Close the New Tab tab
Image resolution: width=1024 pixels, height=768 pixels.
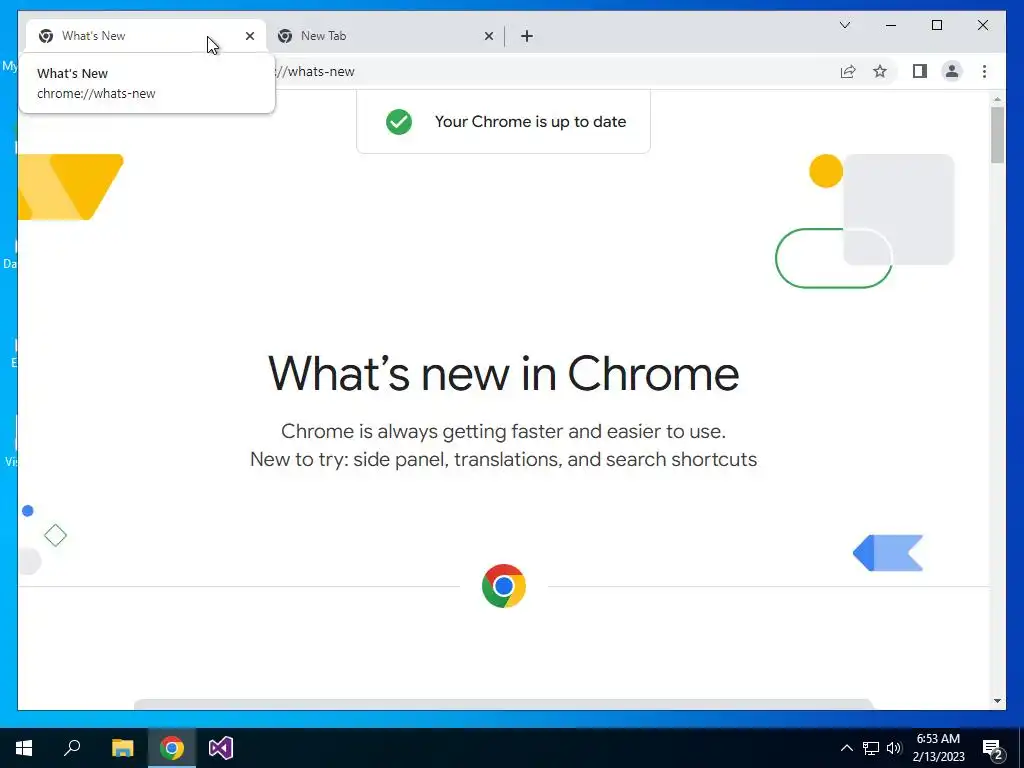(488, 36)
